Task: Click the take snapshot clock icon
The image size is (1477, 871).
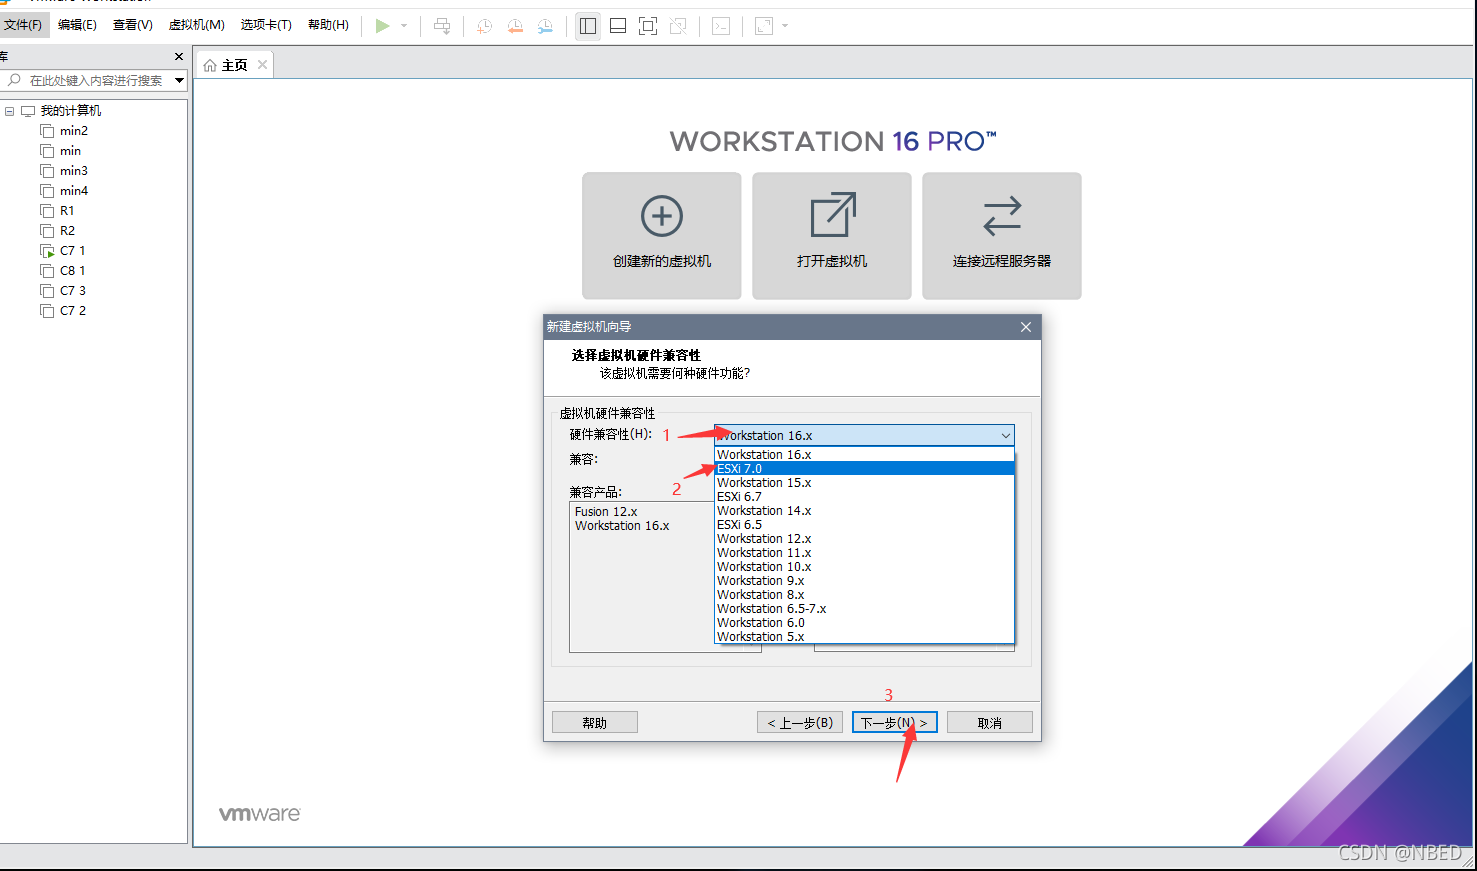Action: [484, 26]
